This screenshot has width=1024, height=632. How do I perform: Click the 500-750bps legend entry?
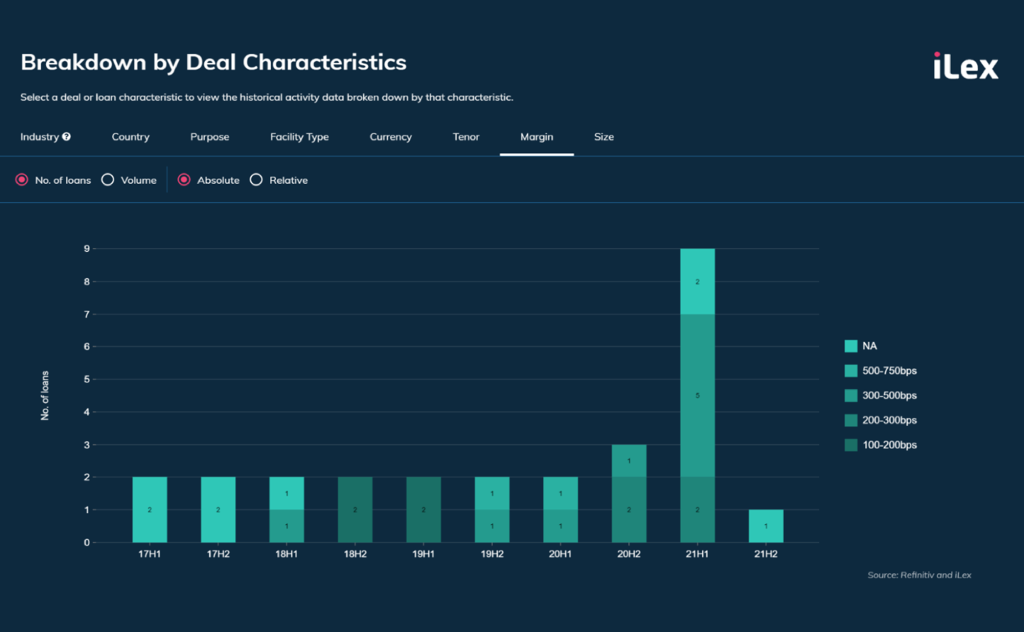[x=888, y=371]
